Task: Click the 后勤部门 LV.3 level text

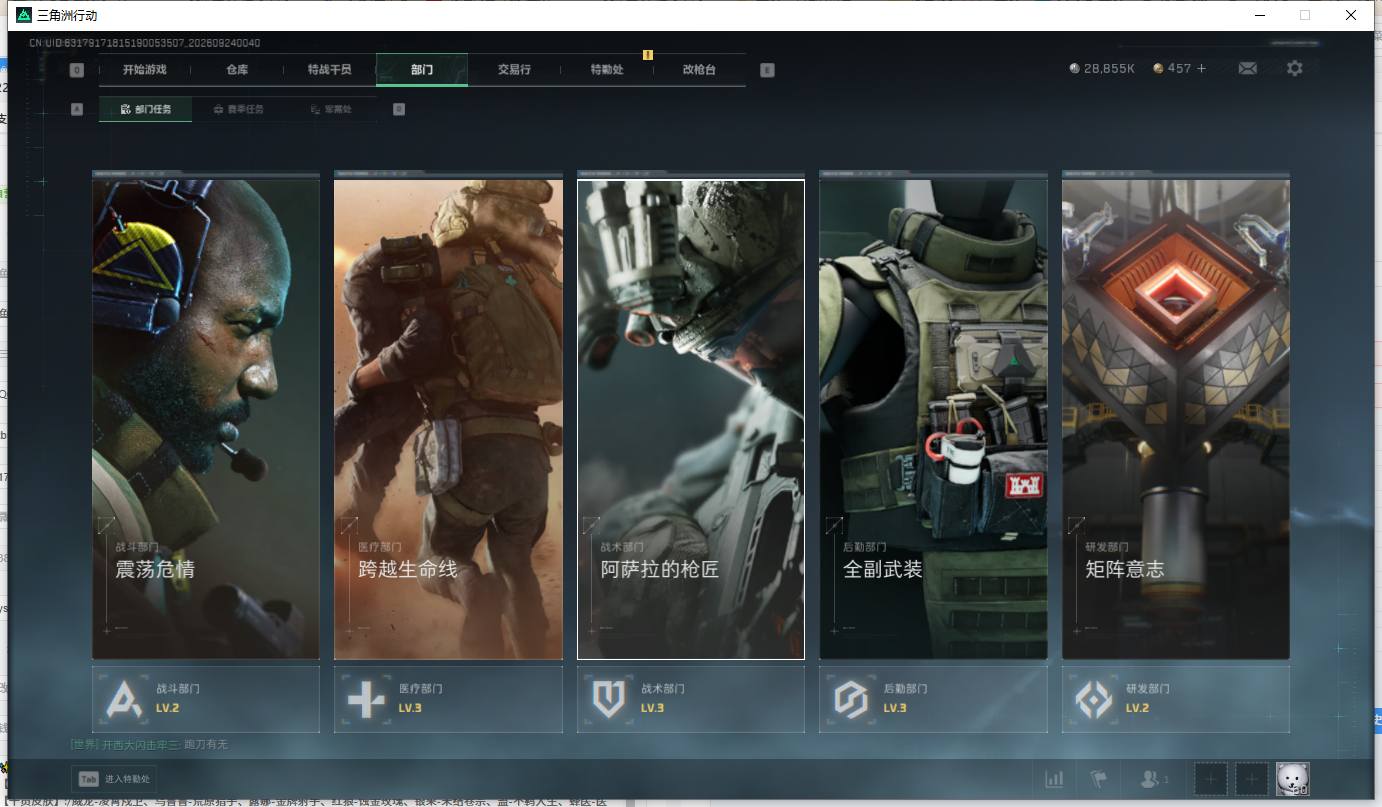Action: (x=895, y=708)
